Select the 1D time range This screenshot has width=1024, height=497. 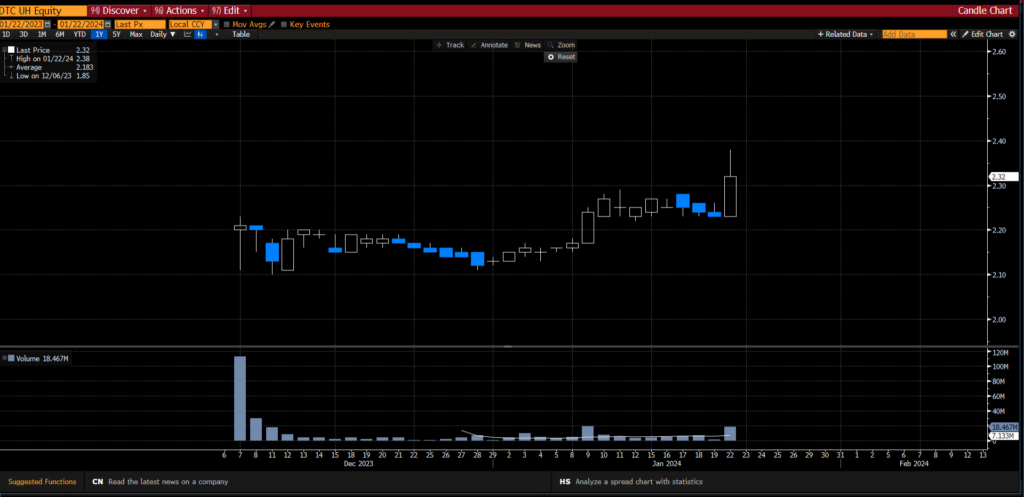(6, 34)
